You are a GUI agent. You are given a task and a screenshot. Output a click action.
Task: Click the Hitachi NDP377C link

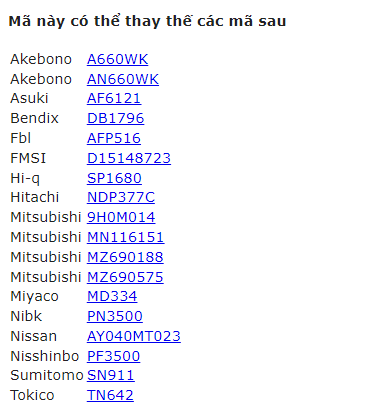tap(121, 197)
